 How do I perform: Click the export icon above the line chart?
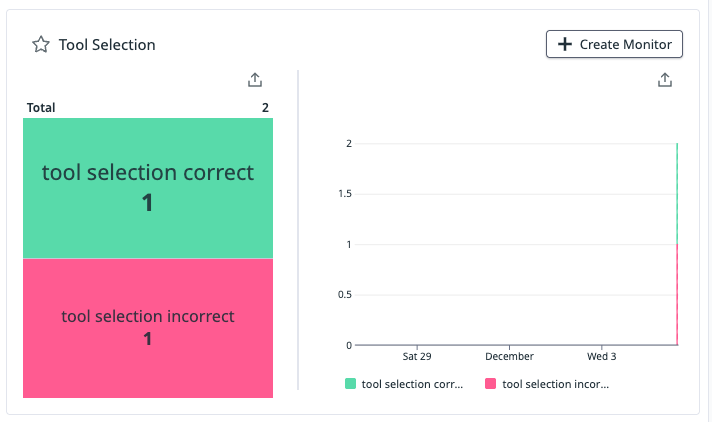[x=666, y=80]
